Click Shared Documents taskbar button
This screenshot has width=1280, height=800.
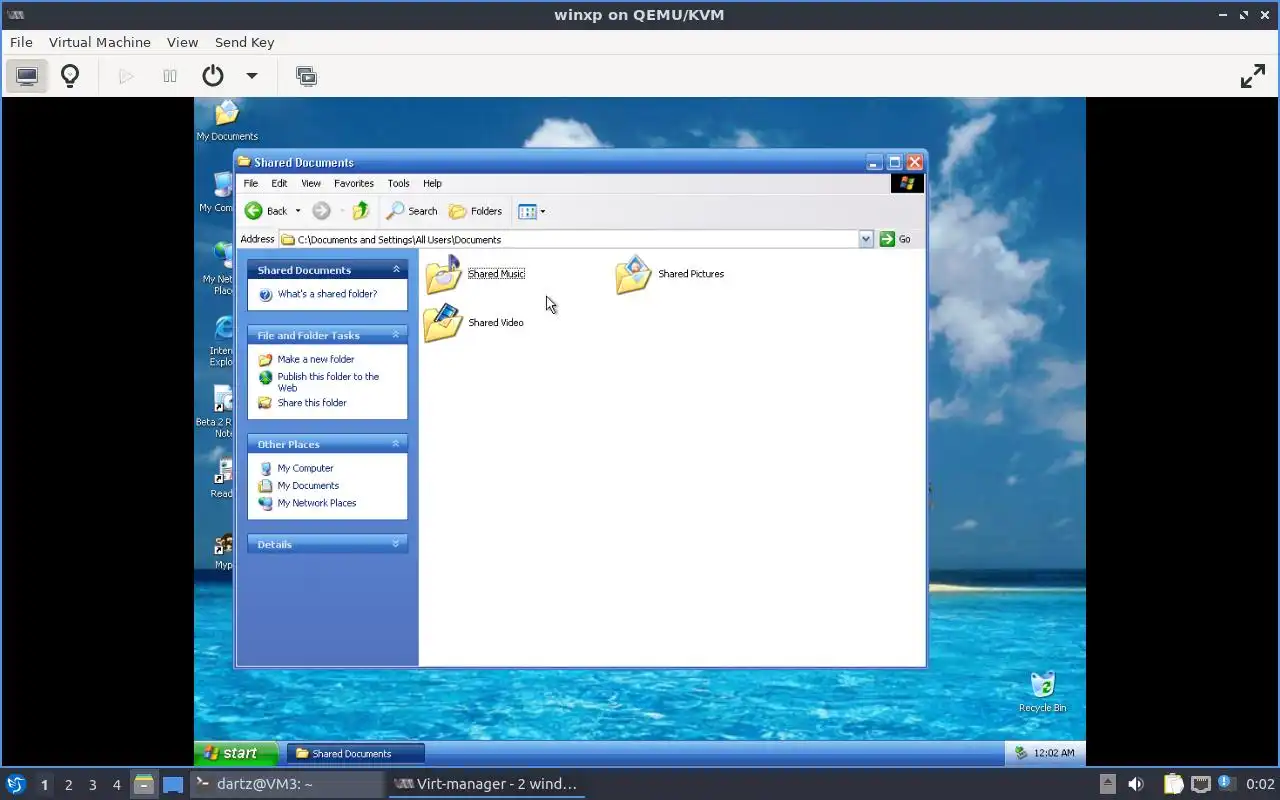[356, 753]
